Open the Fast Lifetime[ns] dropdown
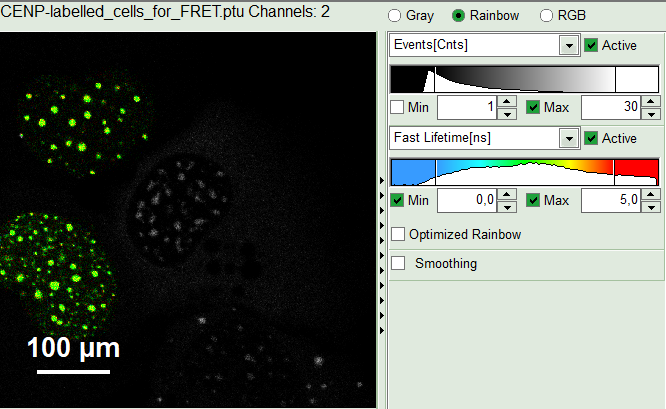Image resolution: width=666 pixels, height=409 pixels. click(569, 138)
